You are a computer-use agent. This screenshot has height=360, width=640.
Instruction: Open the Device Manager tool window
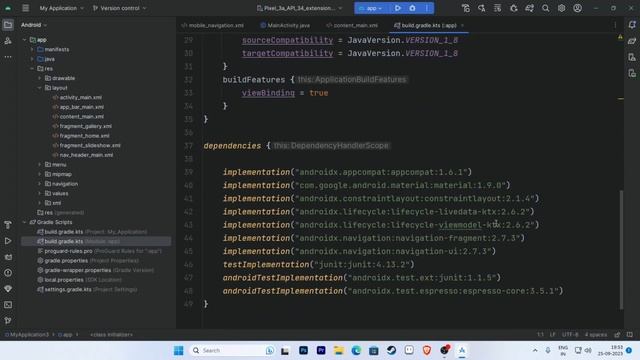pos(632,57)
